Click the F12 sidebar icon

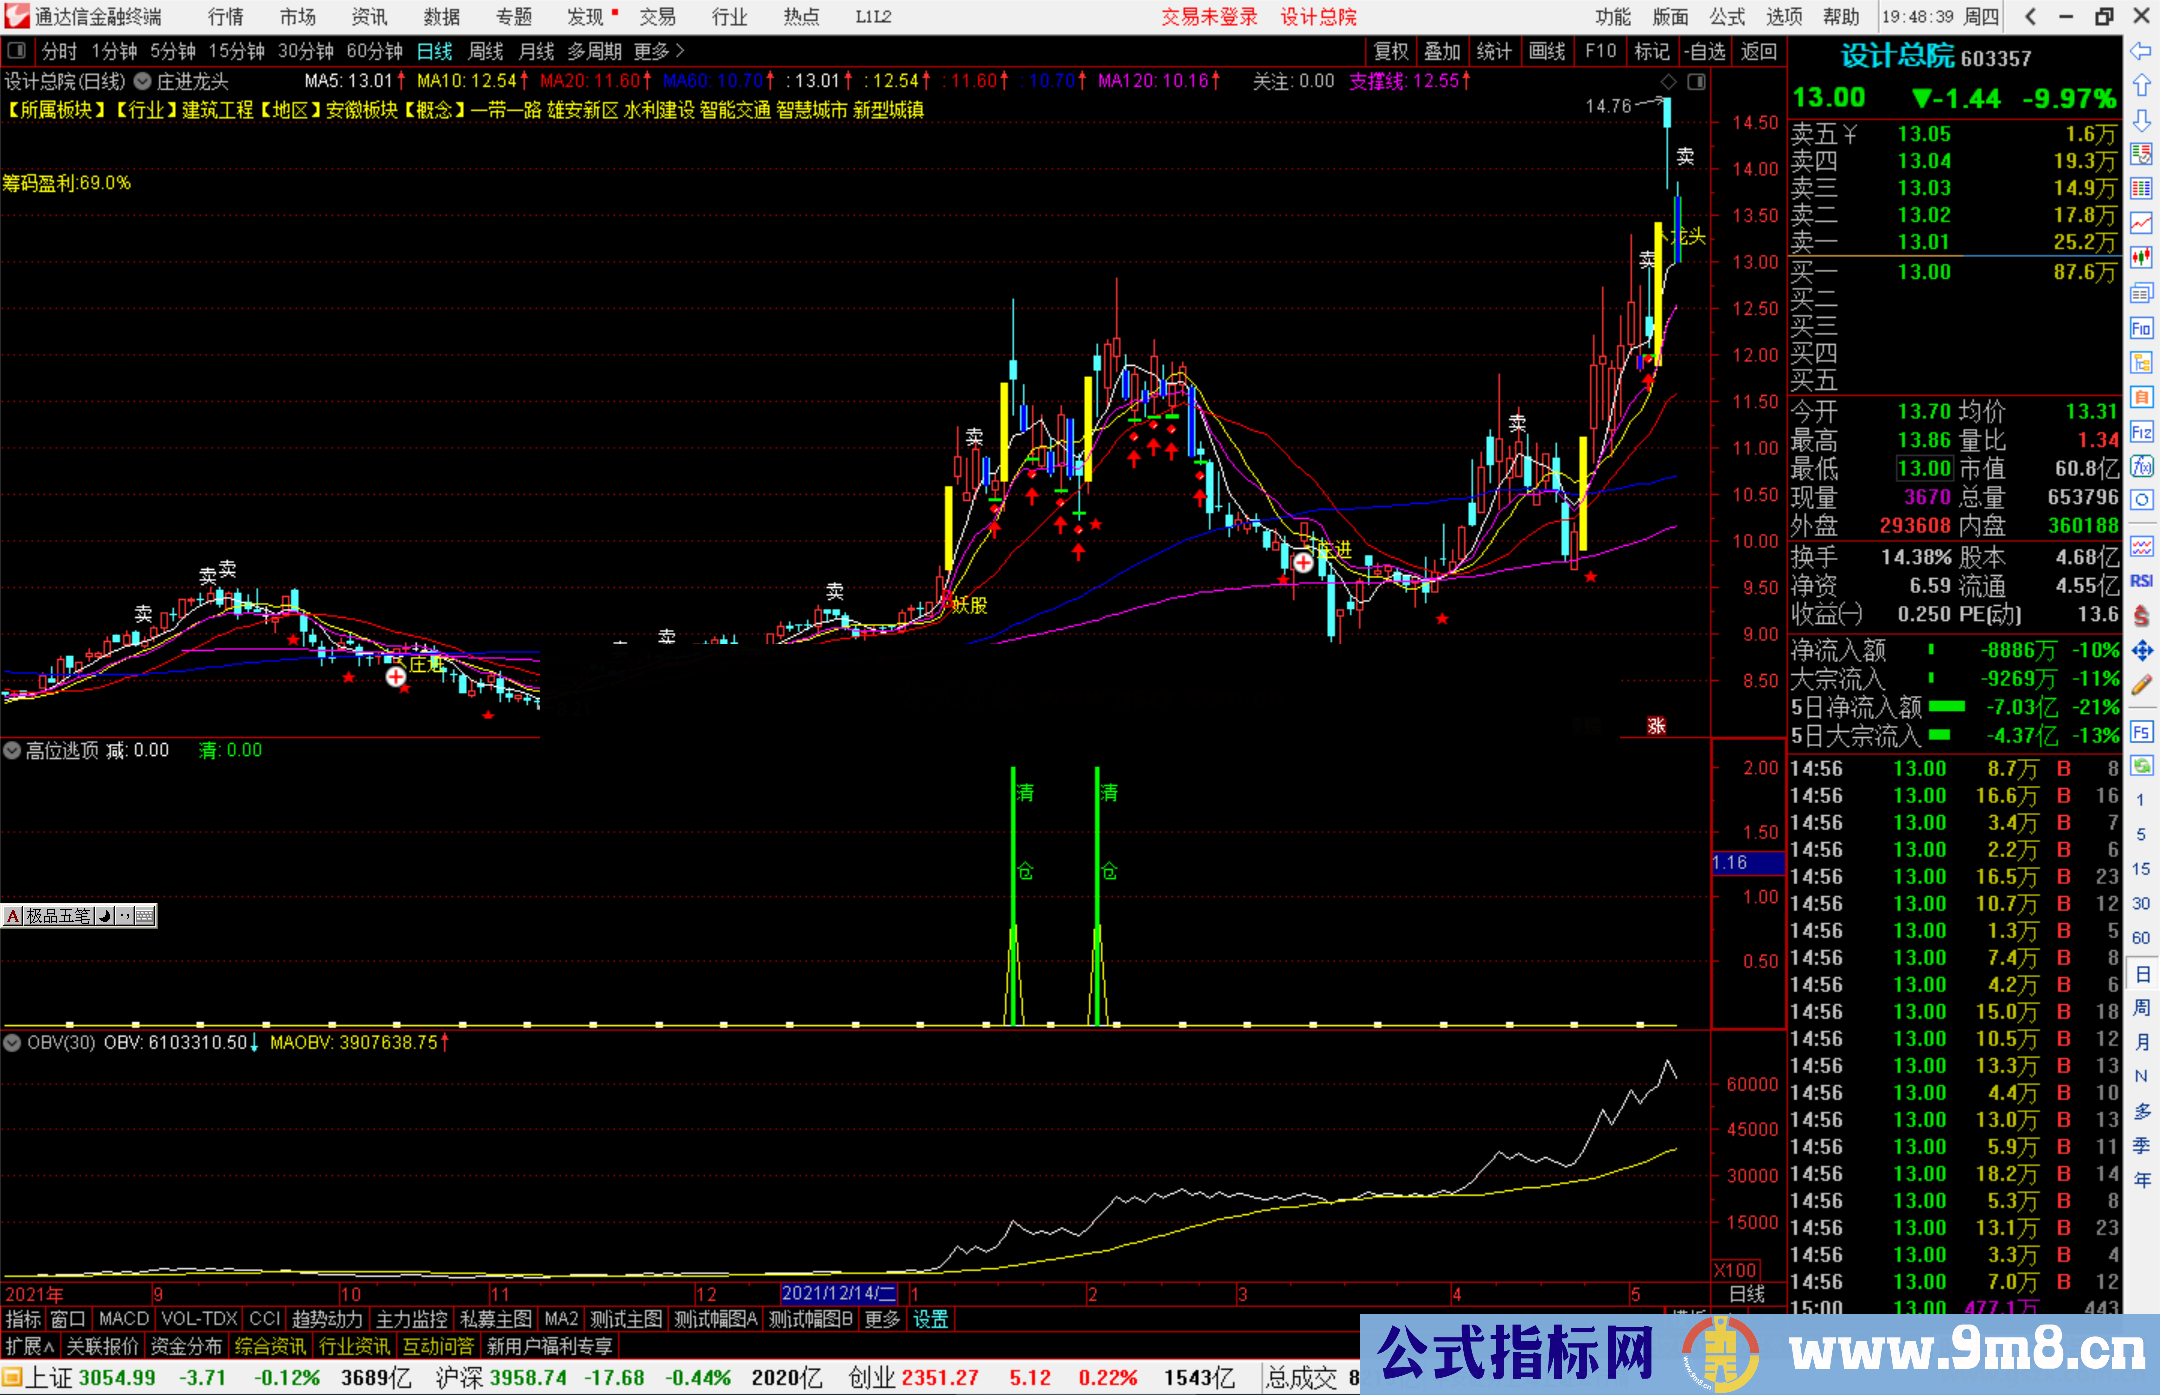coord(2141,432)
